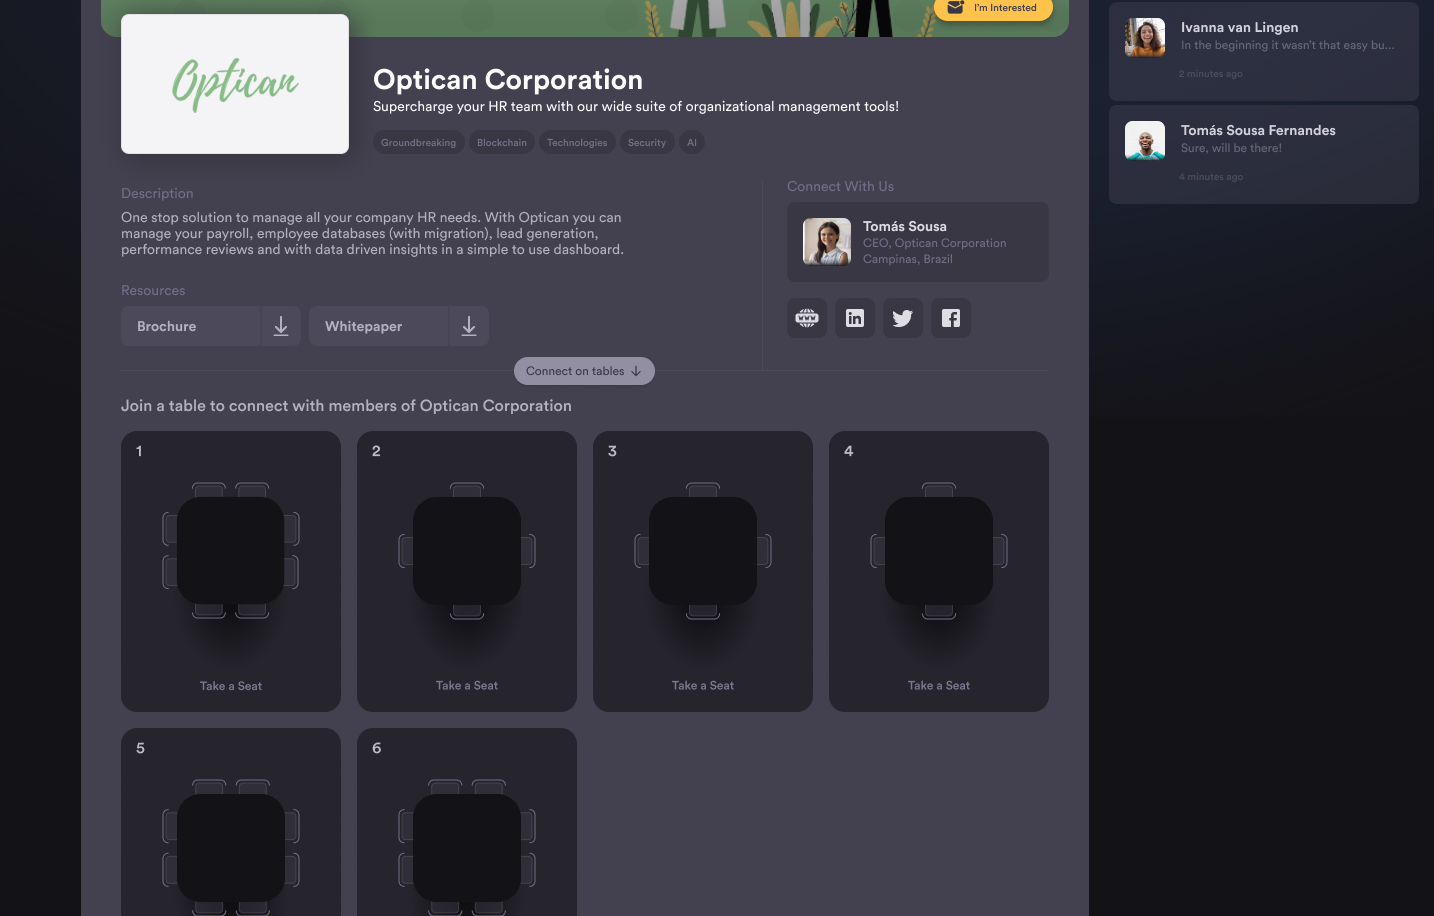The height and width of the screenshot is (916, 1434).
Task: Open the Twitter social icon
Action: (x=902, y=318)
